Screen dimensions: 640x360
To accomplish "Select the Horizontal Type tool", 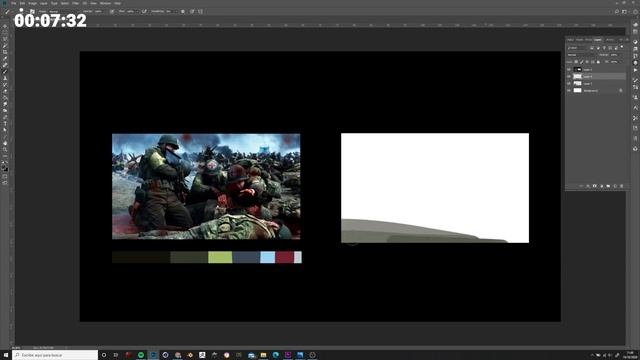I will (x=5, y=124).
